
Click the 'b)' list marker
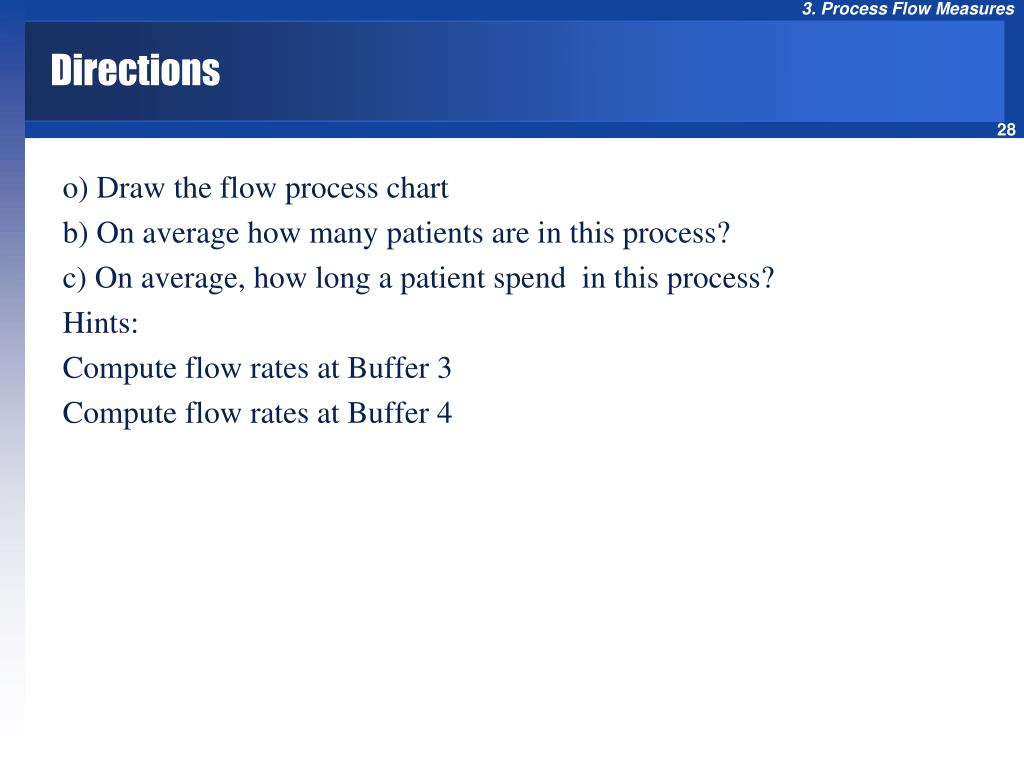click(75, 234)
